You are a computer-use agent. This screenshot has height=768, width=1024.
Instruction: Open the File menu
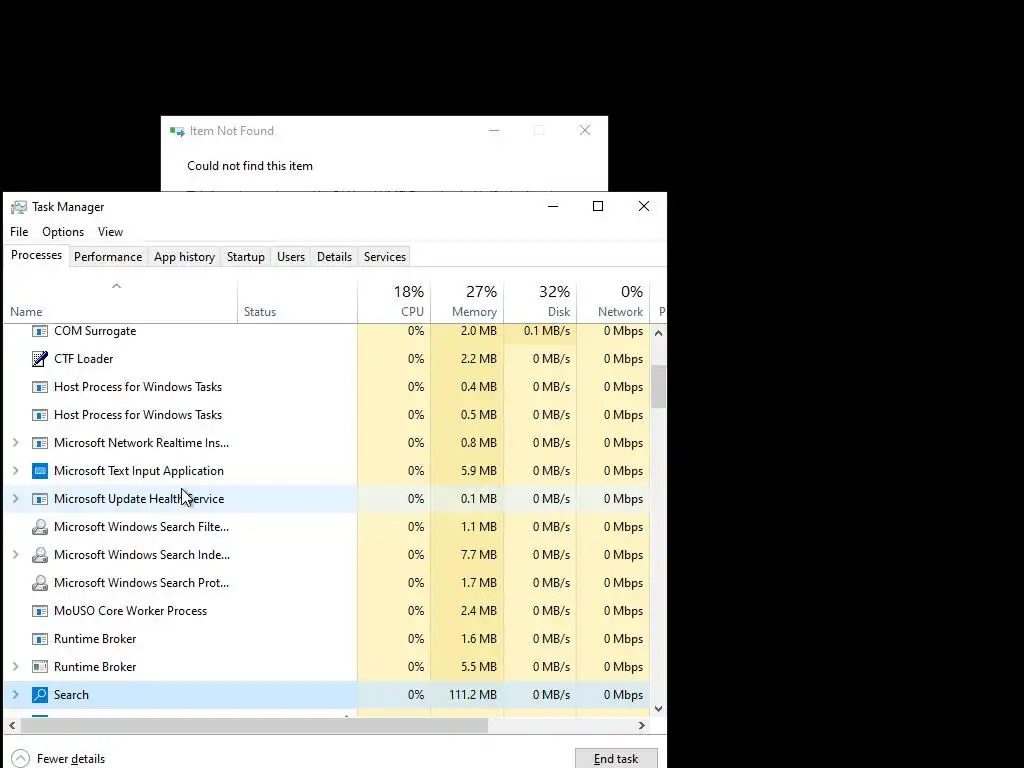[19, 232]
